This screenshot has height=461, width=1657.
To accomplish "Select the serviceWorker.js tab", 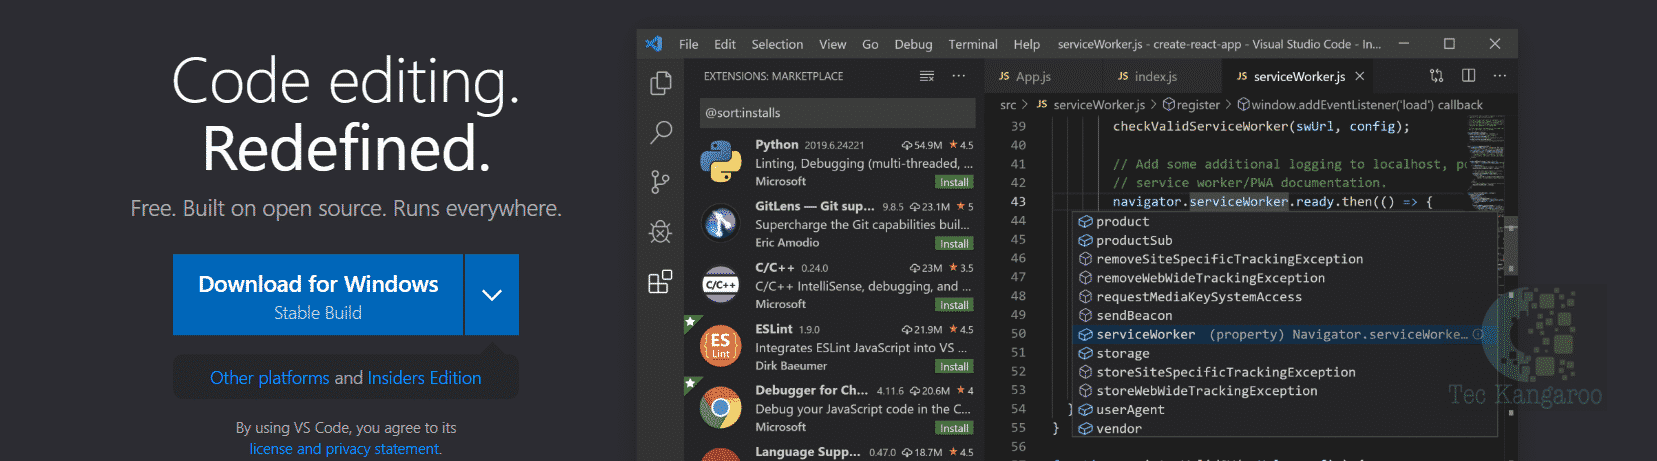I will click(x=1299, y=76).
